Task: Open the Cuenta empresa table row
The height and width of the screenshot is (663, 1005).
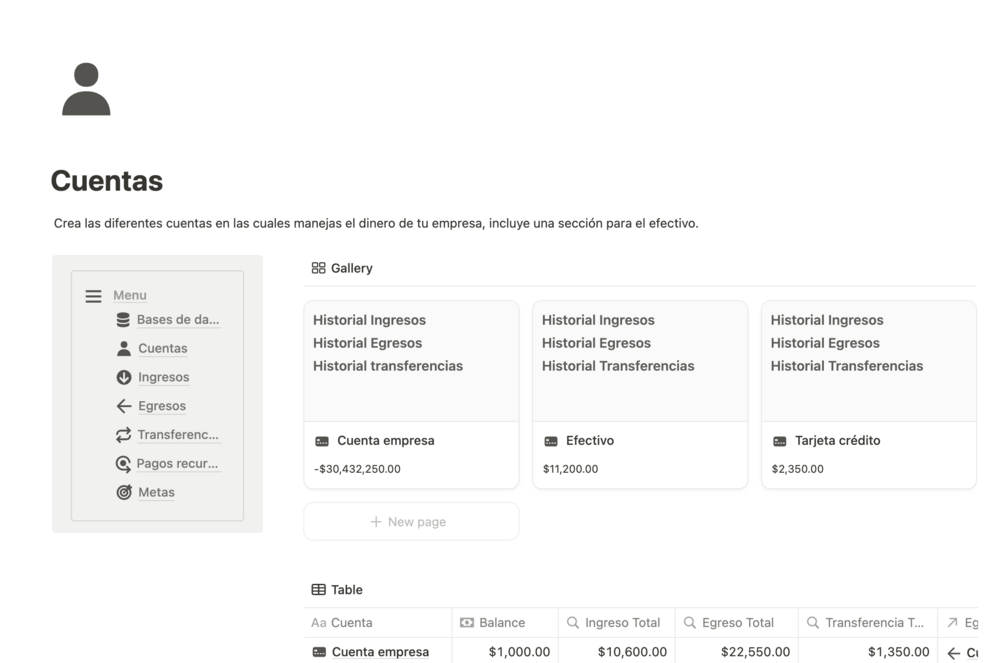Action: pos(380,652)
